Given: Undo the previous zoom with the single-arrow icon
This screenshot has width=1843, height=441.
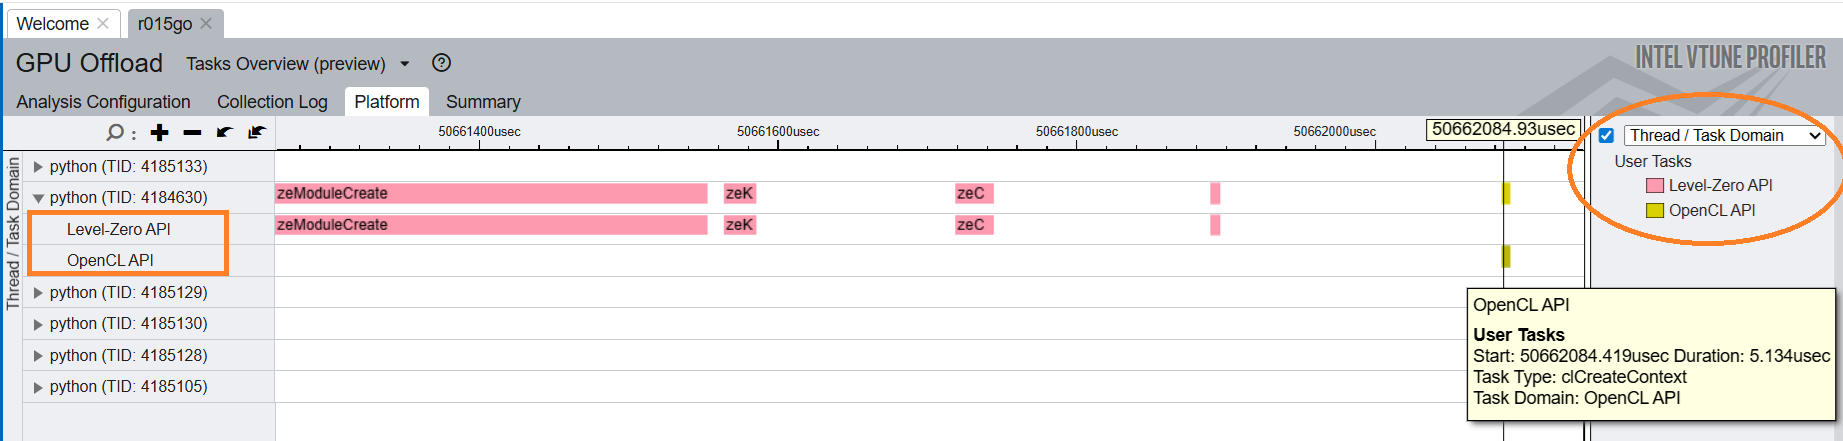Looking at the screenshot, I should pos(225,133).
